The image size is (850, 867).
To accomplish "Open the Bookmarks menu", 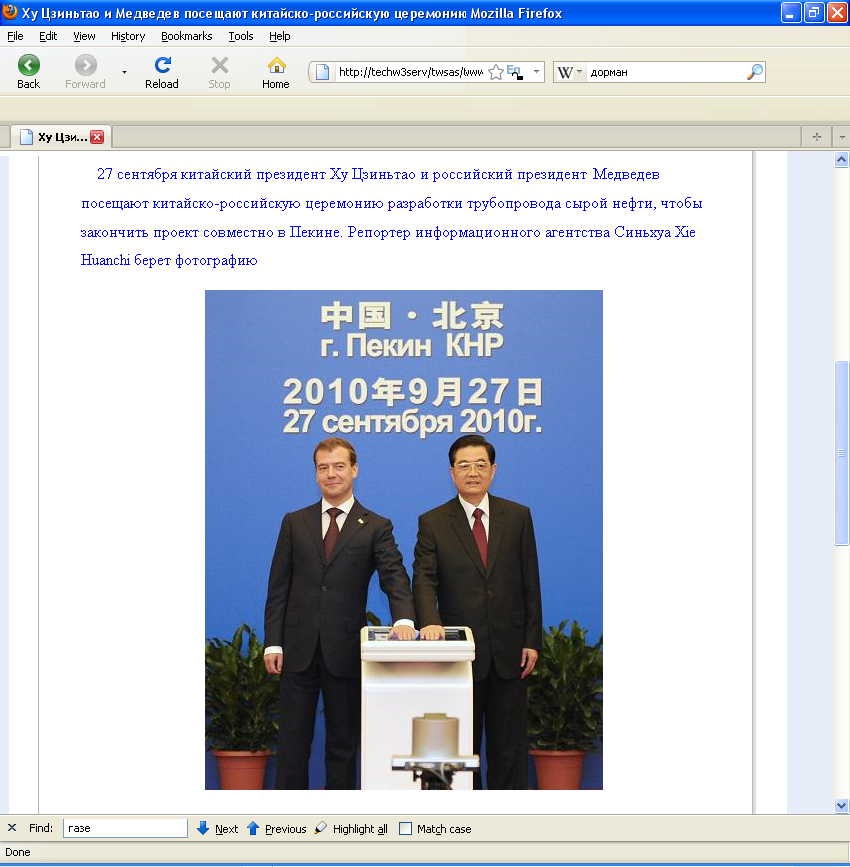I will pyautogui.click(x=186, y=36).
